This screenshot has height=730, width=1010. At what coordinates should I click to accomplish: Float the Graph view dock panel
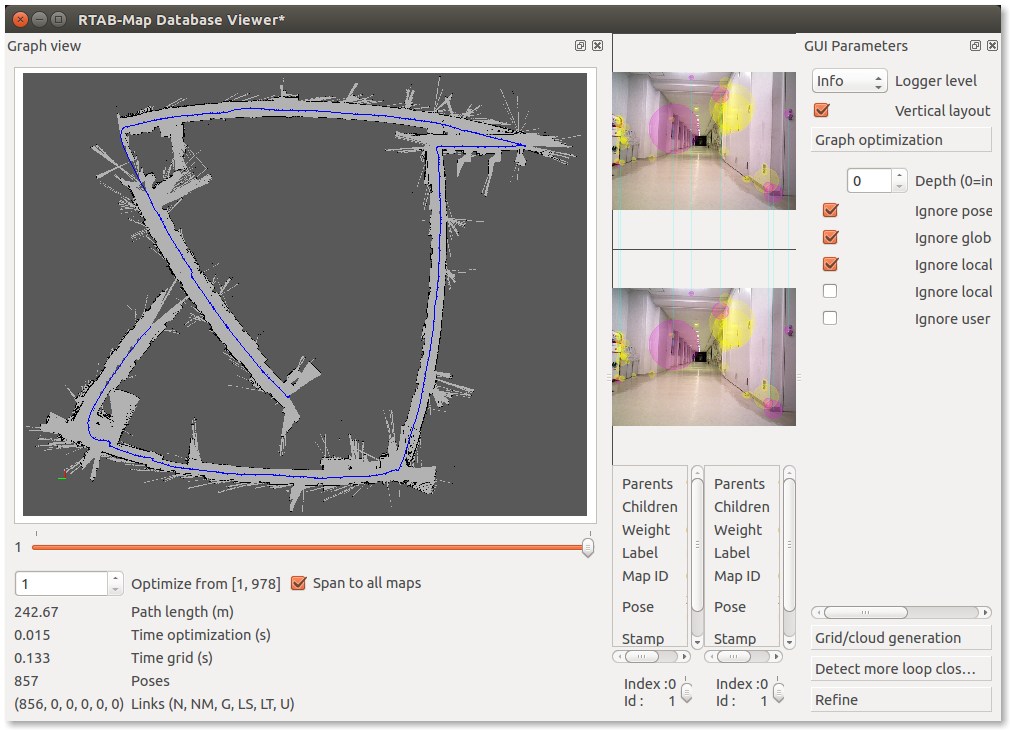pos(581,46)
